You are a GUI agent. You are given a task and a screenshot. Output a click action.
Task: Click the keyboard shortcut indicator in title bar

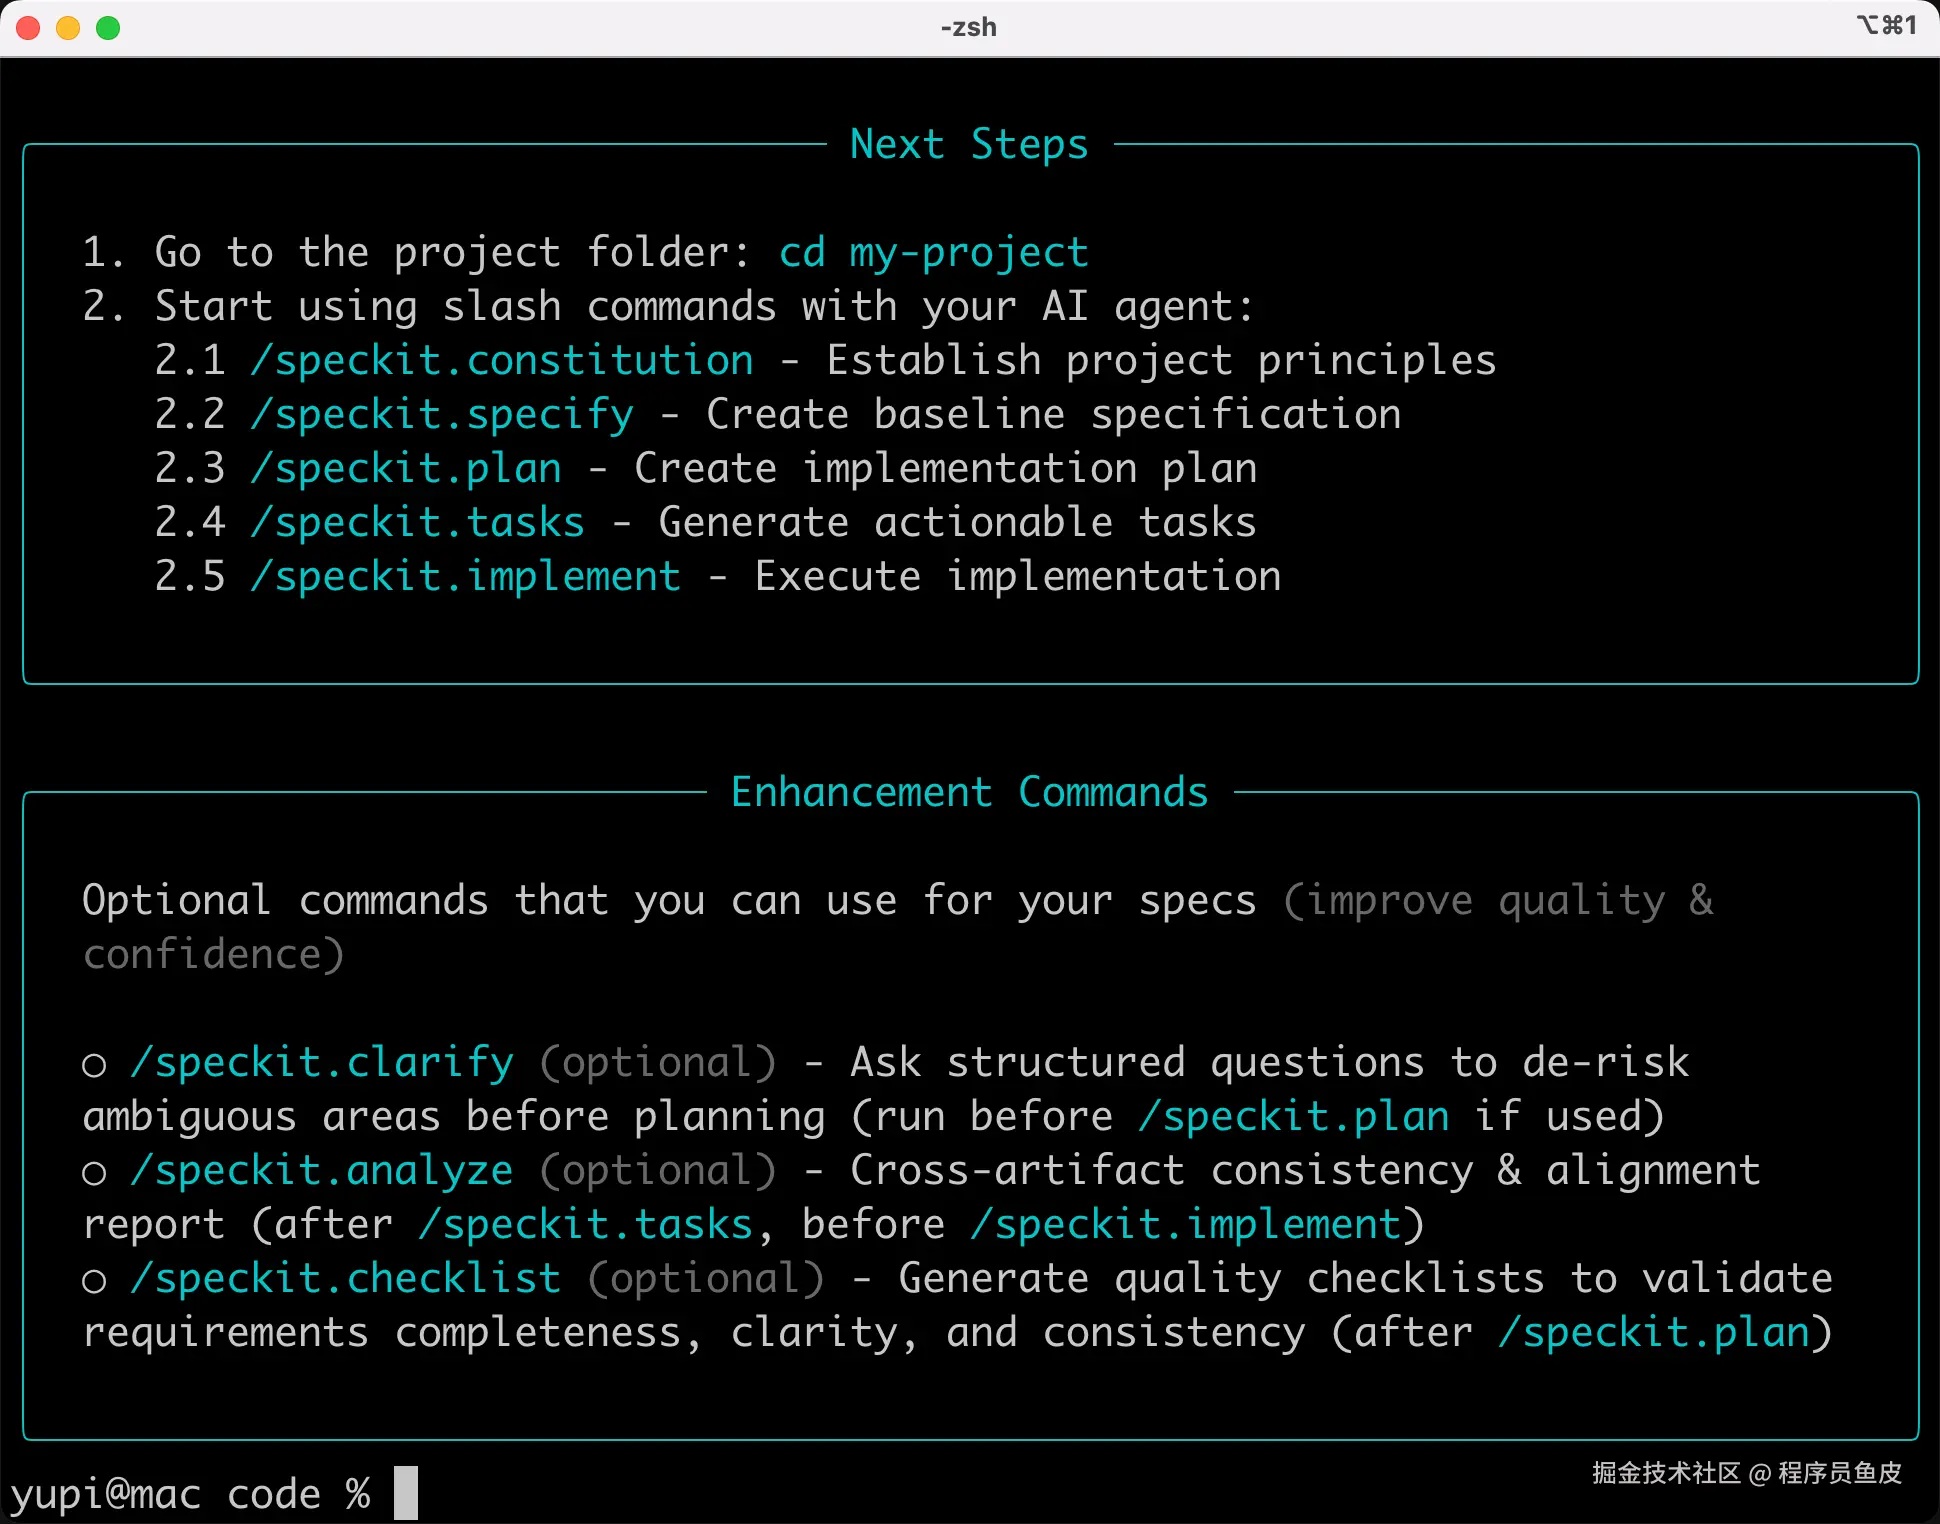pos(1886,25)
